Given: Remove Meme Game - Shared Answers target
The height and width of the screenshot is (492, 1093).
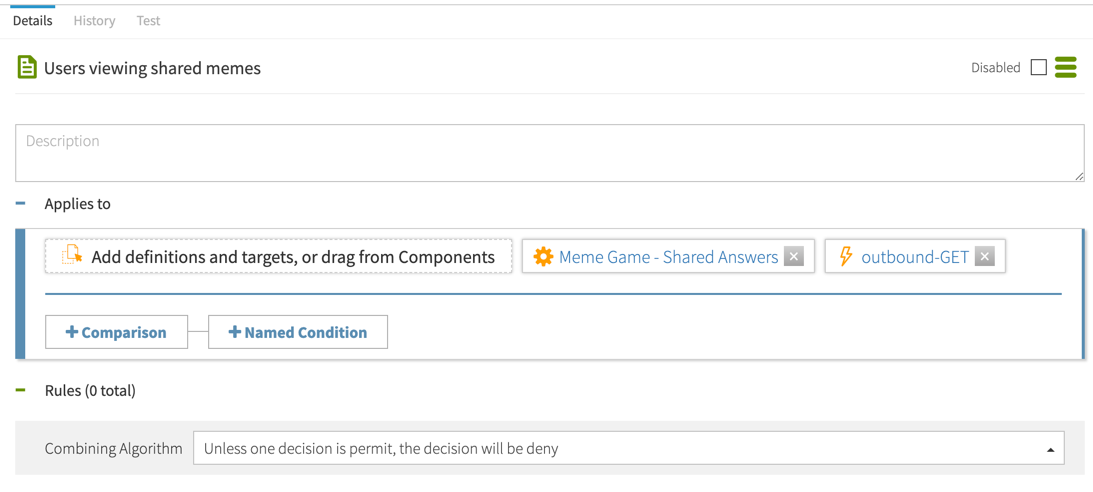Looking at the screenshot, I should tap(794, 257).
